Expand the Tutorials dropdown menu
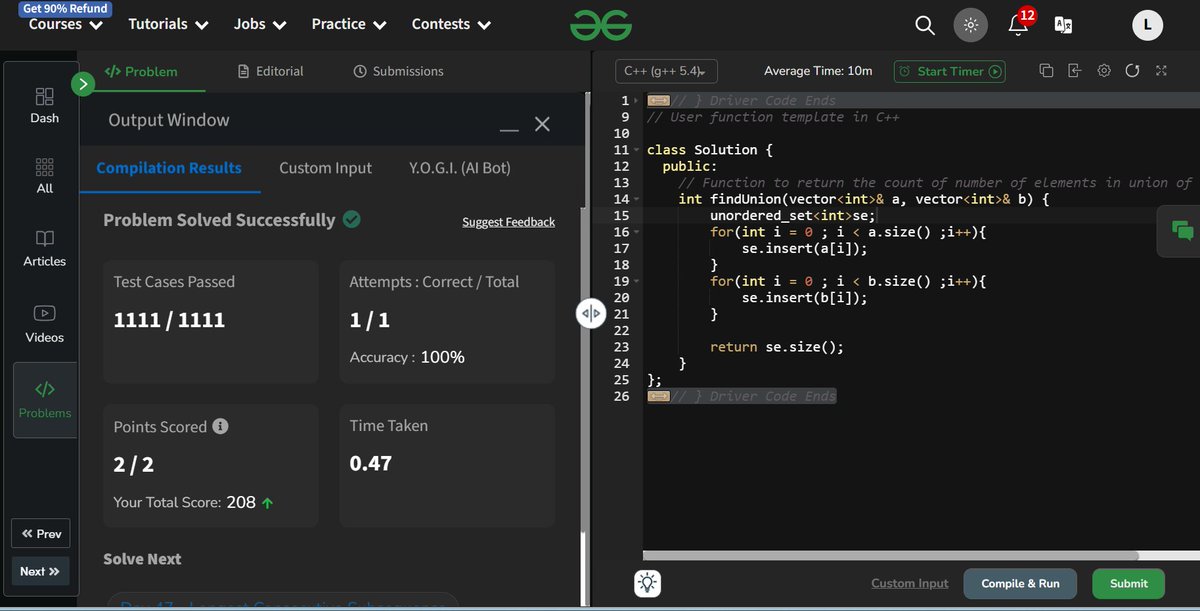 coord(168,24)
